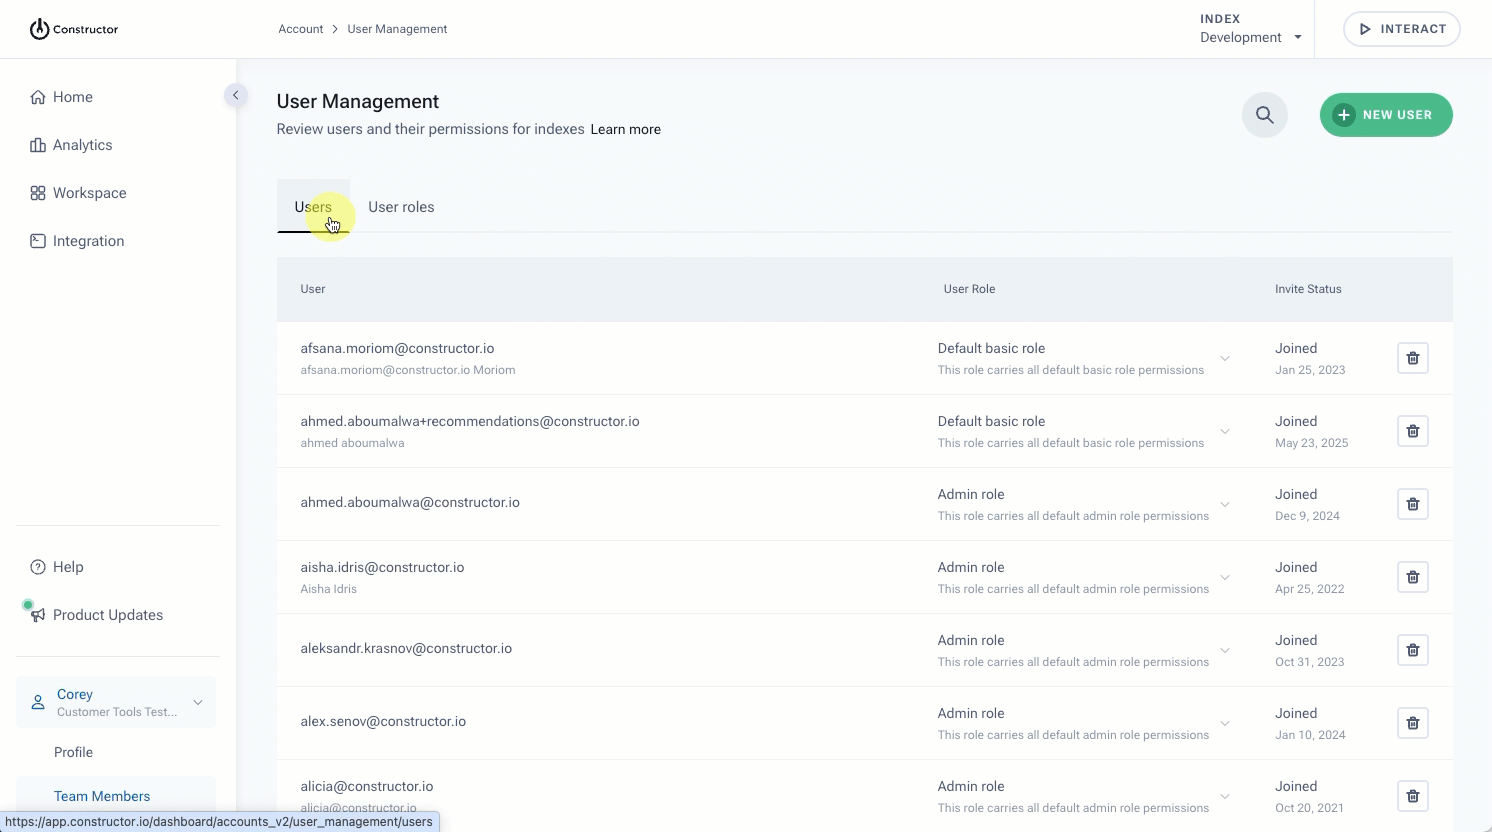Click the aisha.idris@constructor.io email text
The height and width of the screenshot is (832, 1492).
pyautogui.click(x=382, y=567)
